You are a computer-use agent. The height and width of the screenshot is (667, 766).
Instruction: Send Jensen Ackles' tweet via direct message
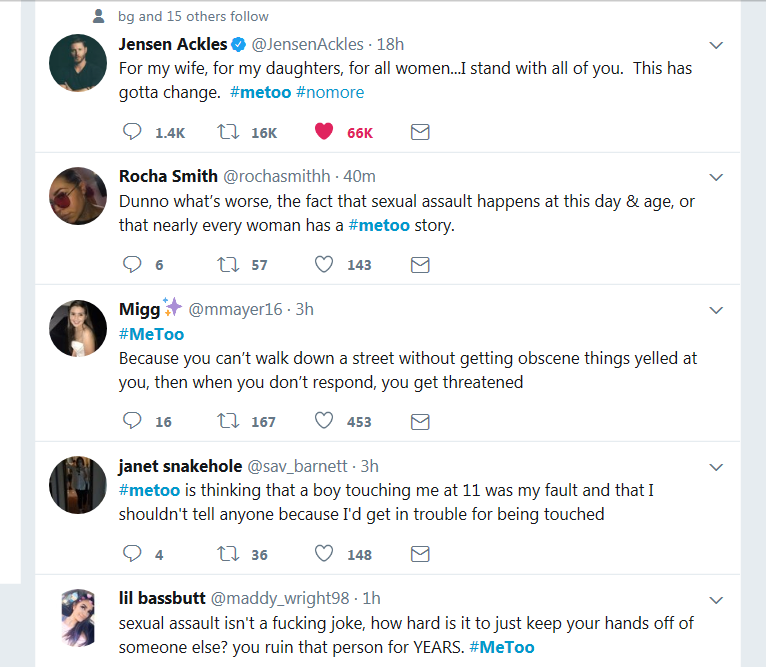(420, 132)
